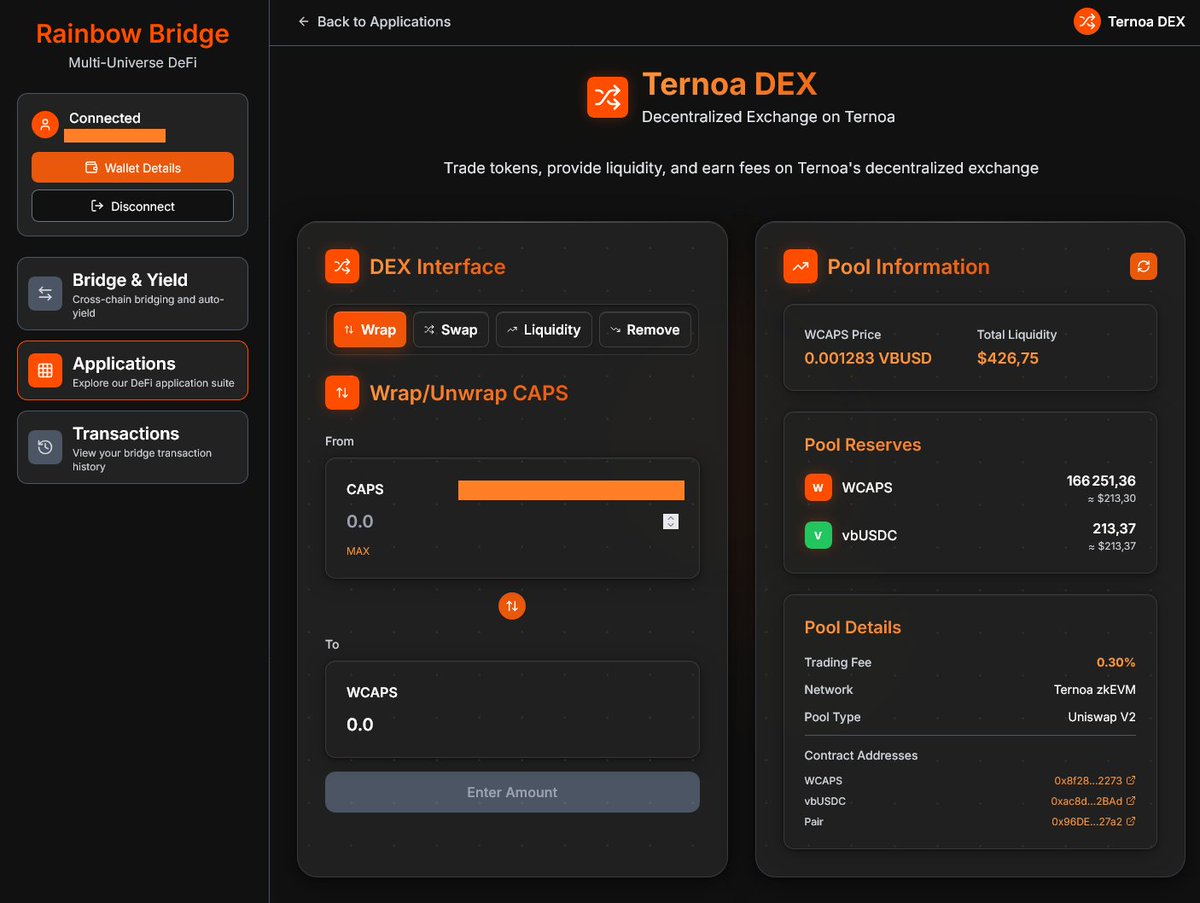
Task: Click the Wrap/Unwrap CAPS arrows icon
Action: point(342,393)
